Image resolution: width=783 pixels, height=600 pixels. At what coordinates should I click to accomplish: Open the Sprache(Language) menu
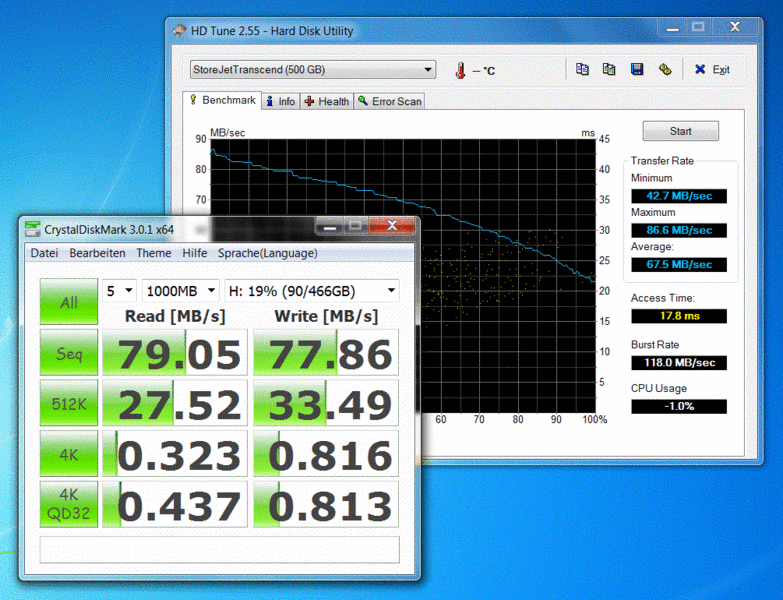268,253
